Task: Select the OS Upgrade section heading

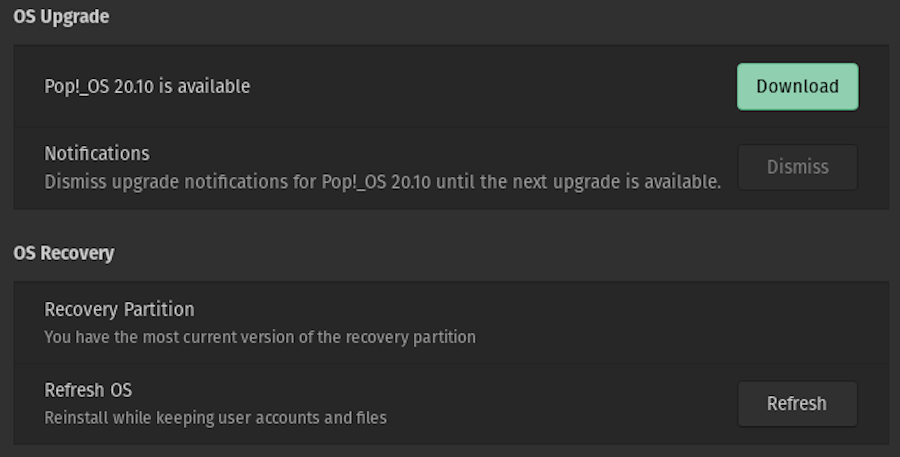Action: click(x=61, y=17)
